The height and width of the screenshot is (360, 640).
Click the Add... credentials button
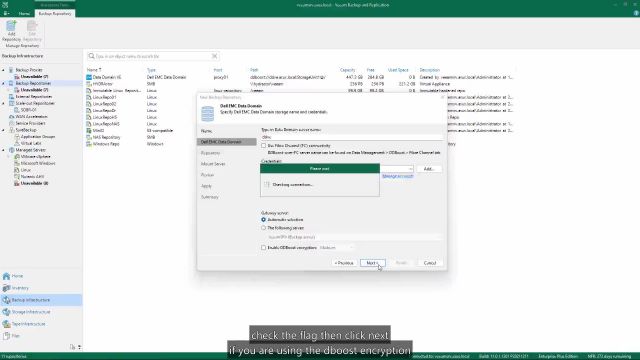tap(429, 169)
